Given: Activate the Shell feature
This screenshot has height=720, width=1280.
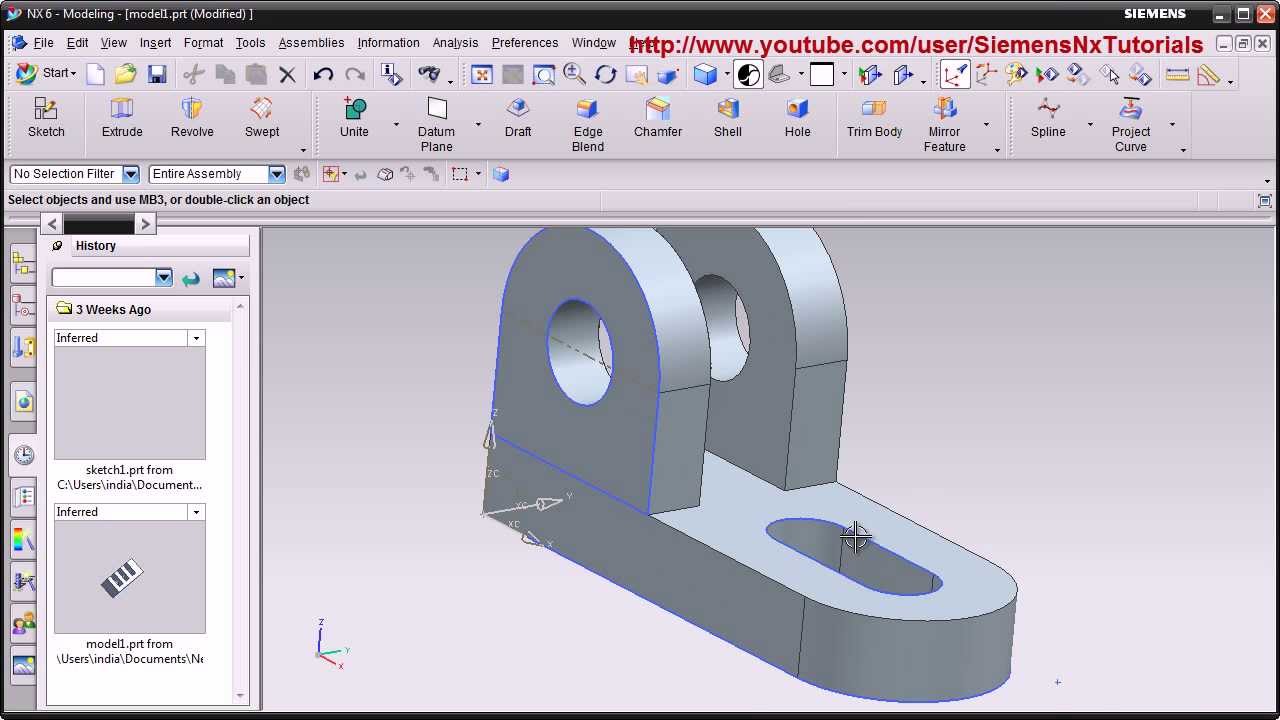Looking at the screenshot, I should pos(727,118).
